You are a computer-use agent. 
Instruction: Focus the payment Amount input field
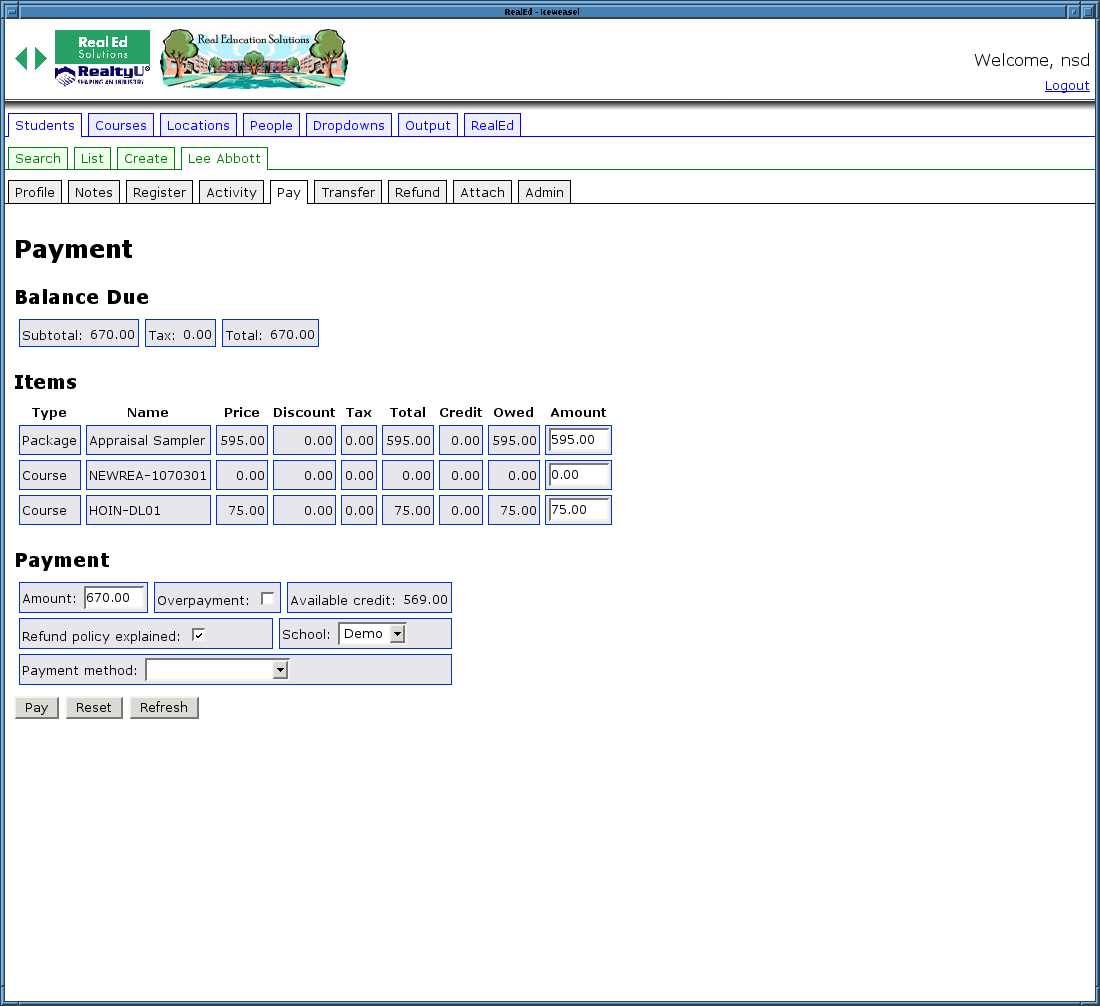pyautogui.click(x=114, y=598)
